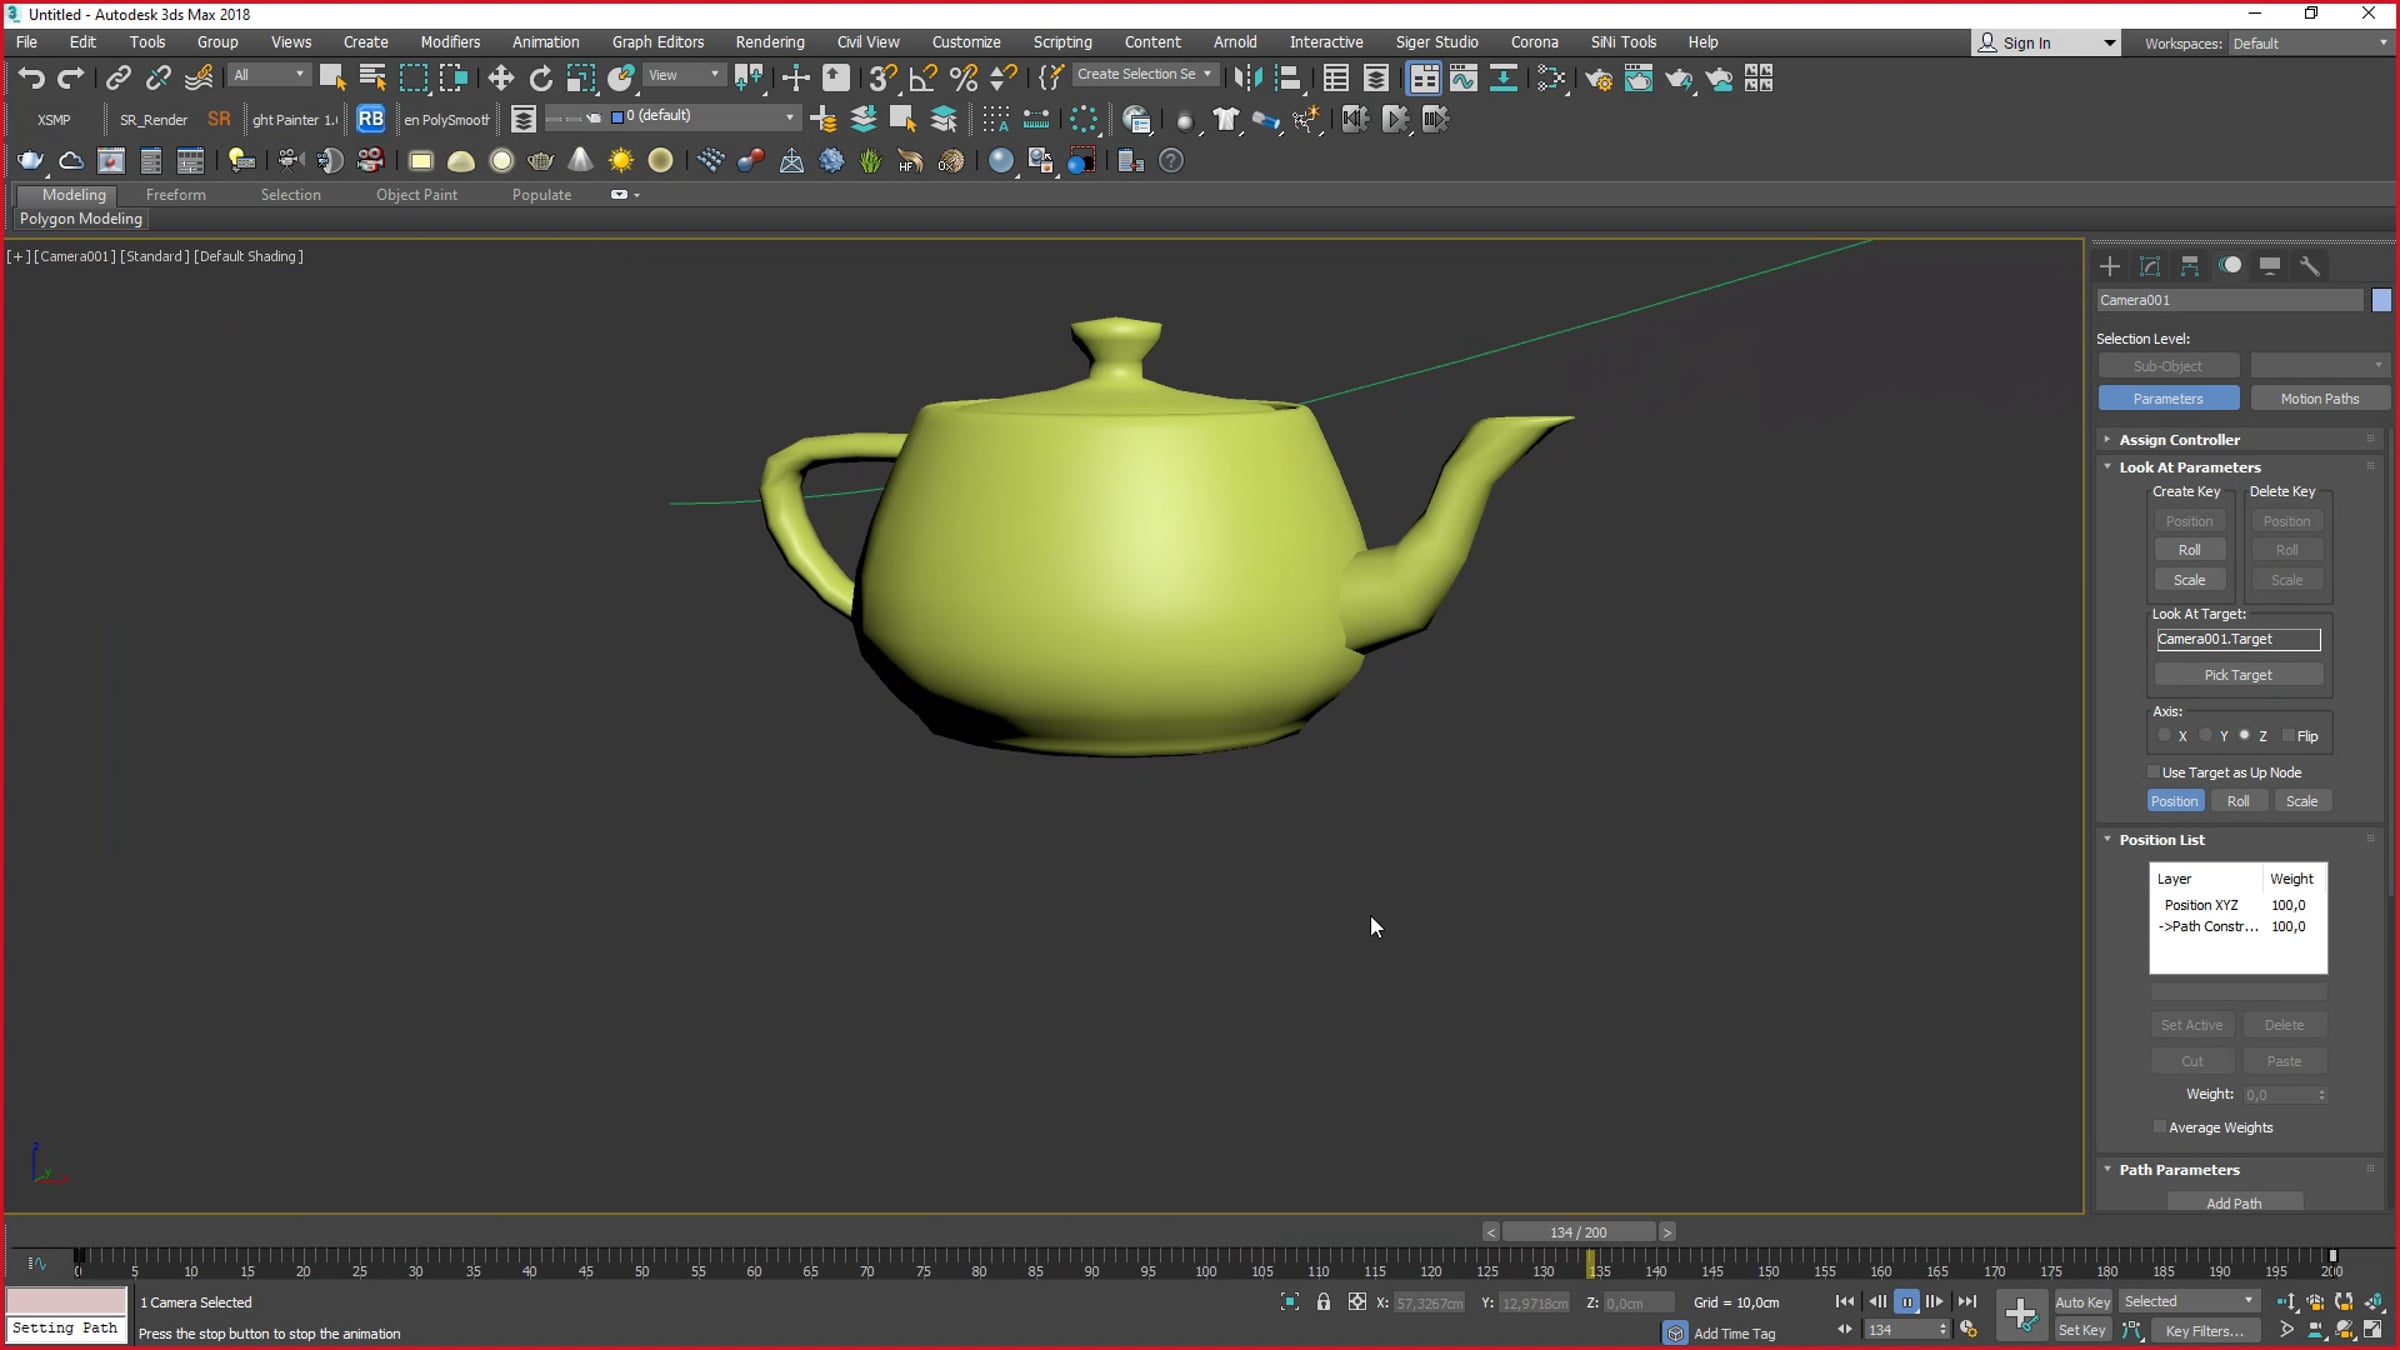Toggle the Percent Snap icon

[x=963, y=78]
